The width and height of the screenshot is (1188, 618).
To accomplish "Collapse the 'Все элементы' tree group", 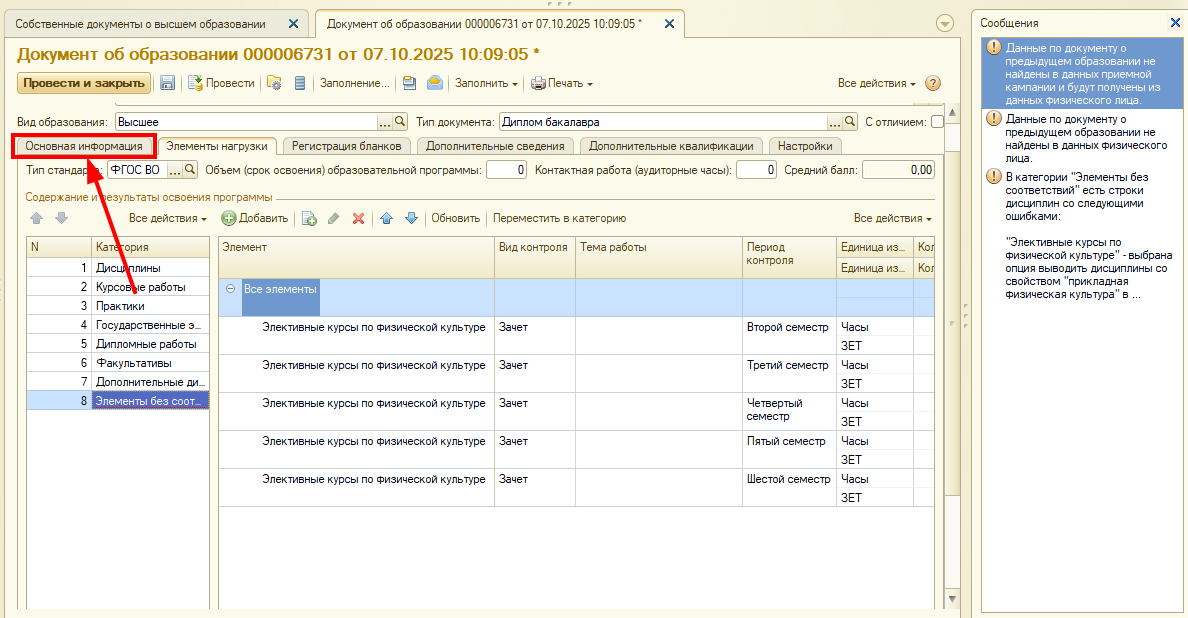I will pyautogui.click(x=231, y=289).
